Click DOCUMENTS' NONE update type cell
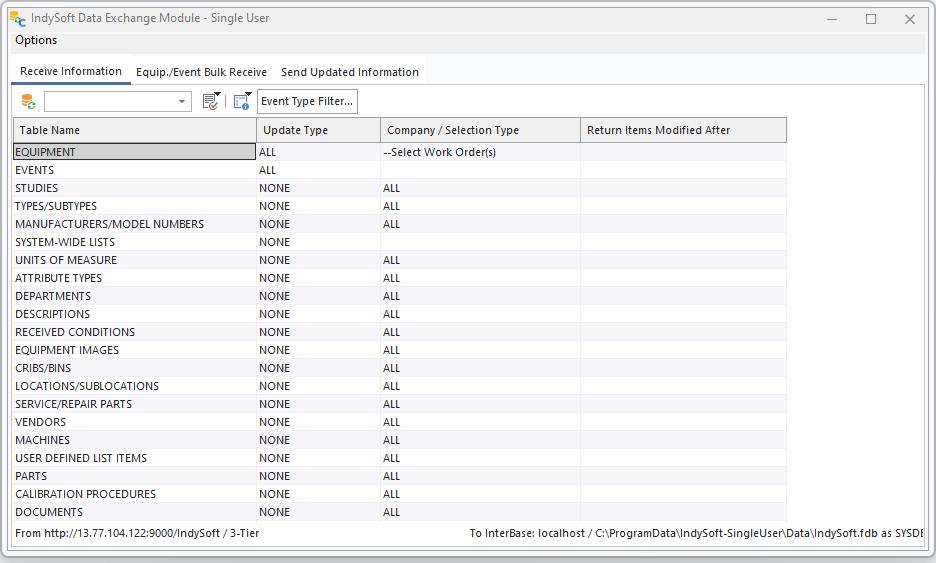Viewport: 936px width, 563px height. point(318,512)
